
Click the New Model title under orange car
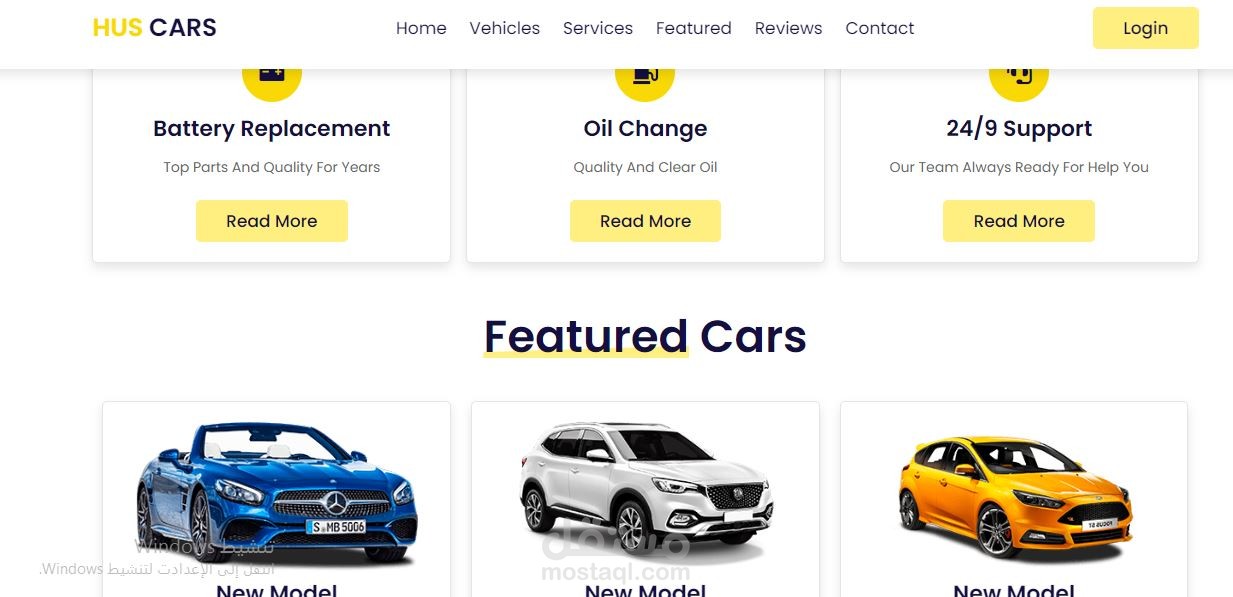click(x=1014, y=590)
